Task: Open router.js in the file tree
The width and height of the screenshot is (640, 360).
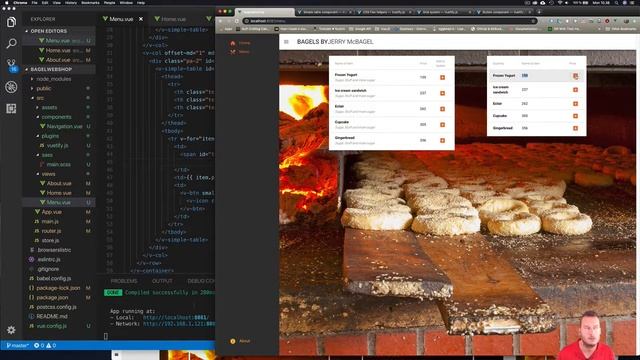Action: coord(51,231)
